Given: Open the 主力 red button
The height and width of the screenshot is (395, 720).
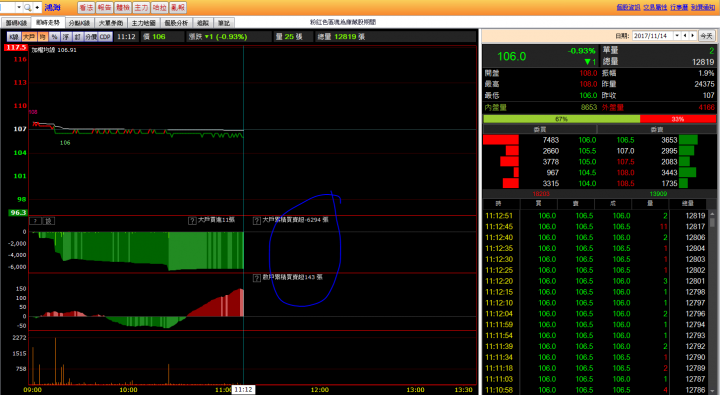Looking at the screenshot, I should (x=141, y=7).
